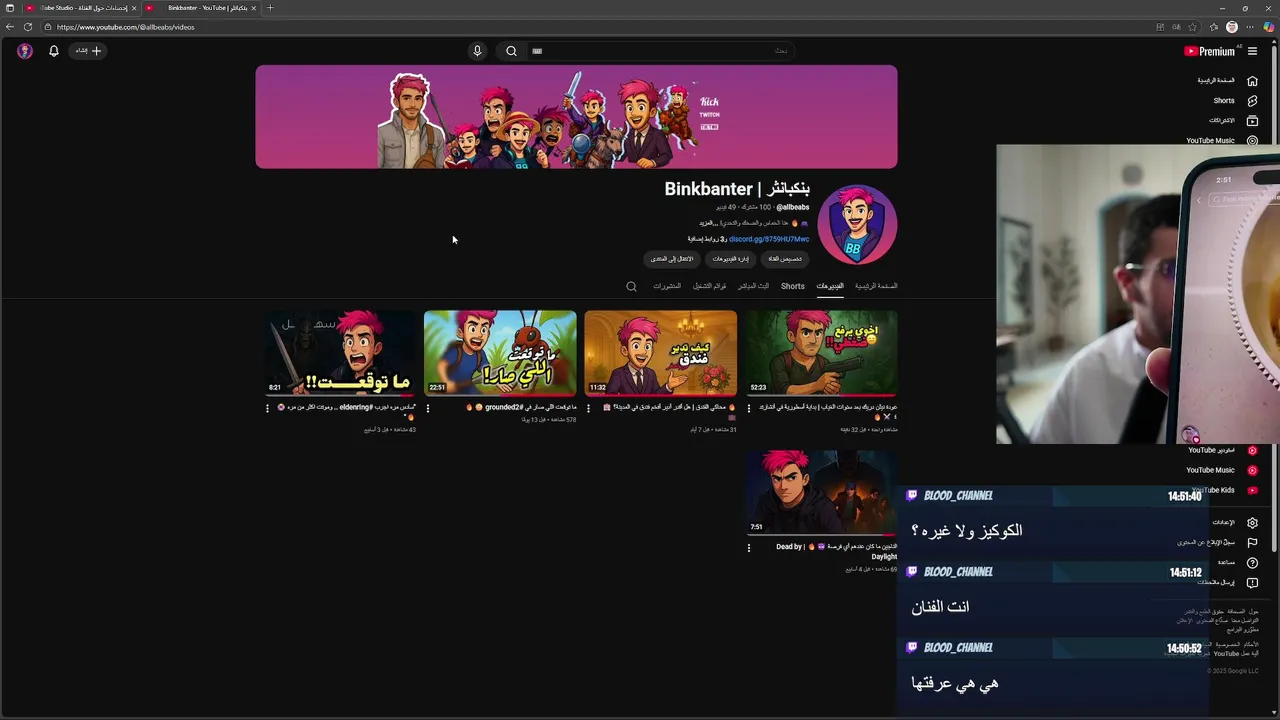Open the Playlists tab
This screenshot has height=720, width=1280.
710,286
